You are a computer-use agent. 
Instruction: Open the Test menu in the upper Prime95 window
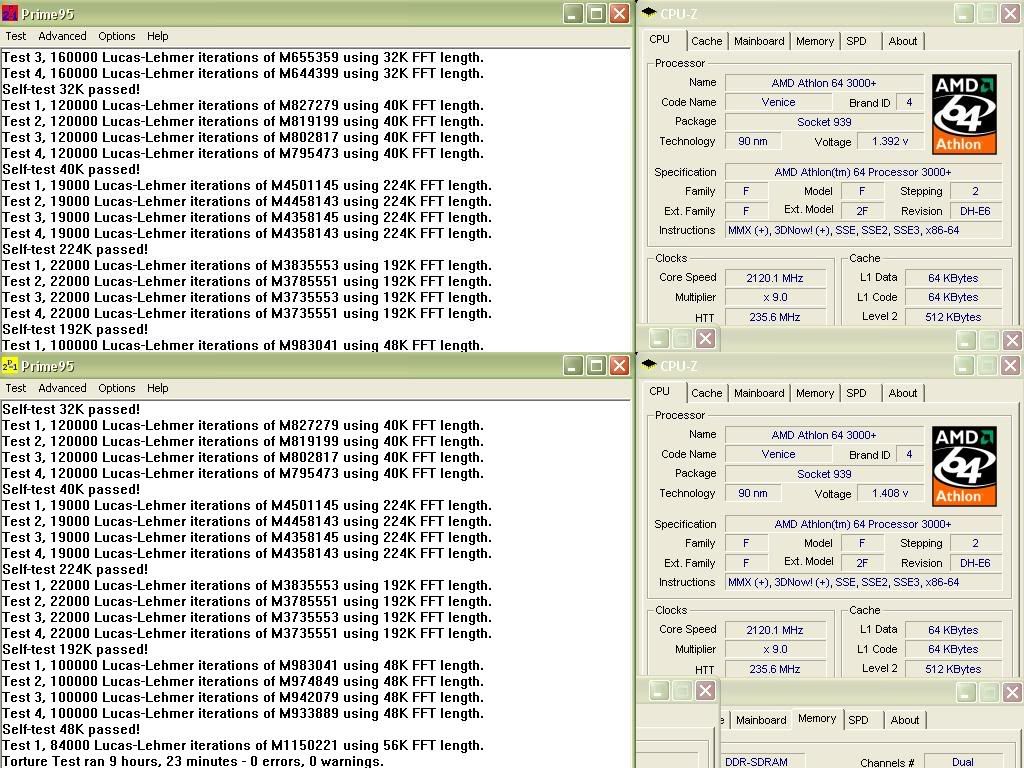[16, 36]
